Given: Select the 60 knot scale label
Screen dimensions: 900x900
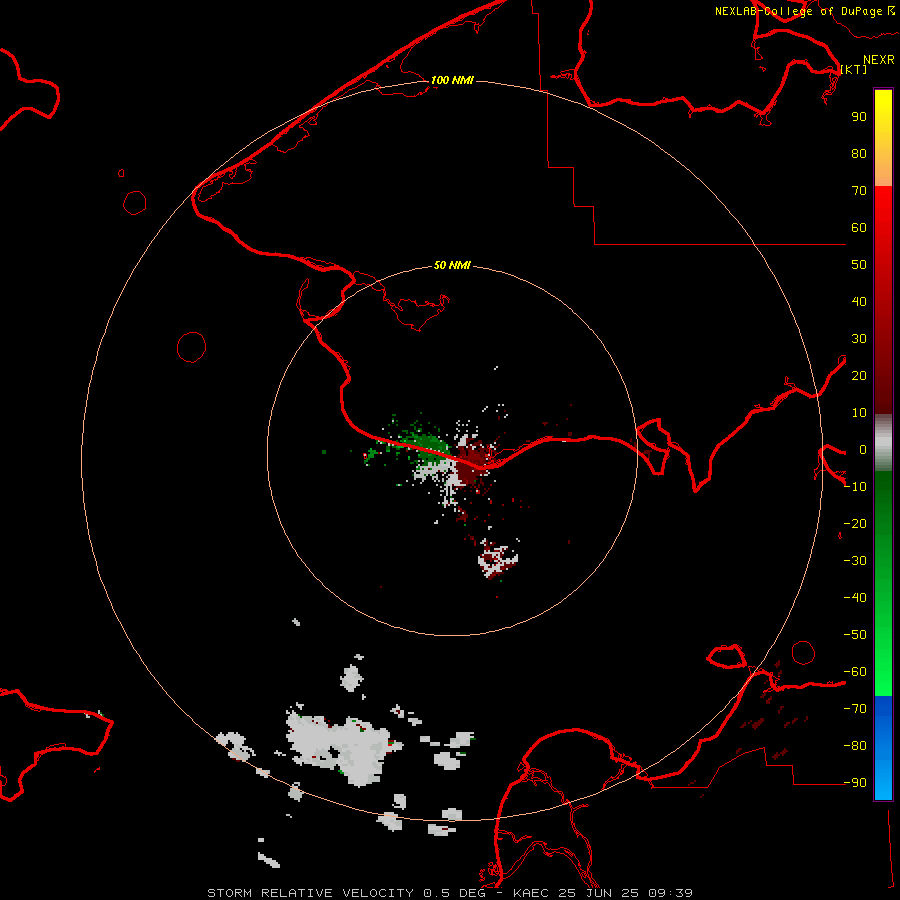Looking at the screenshot, I should [859, 228].
